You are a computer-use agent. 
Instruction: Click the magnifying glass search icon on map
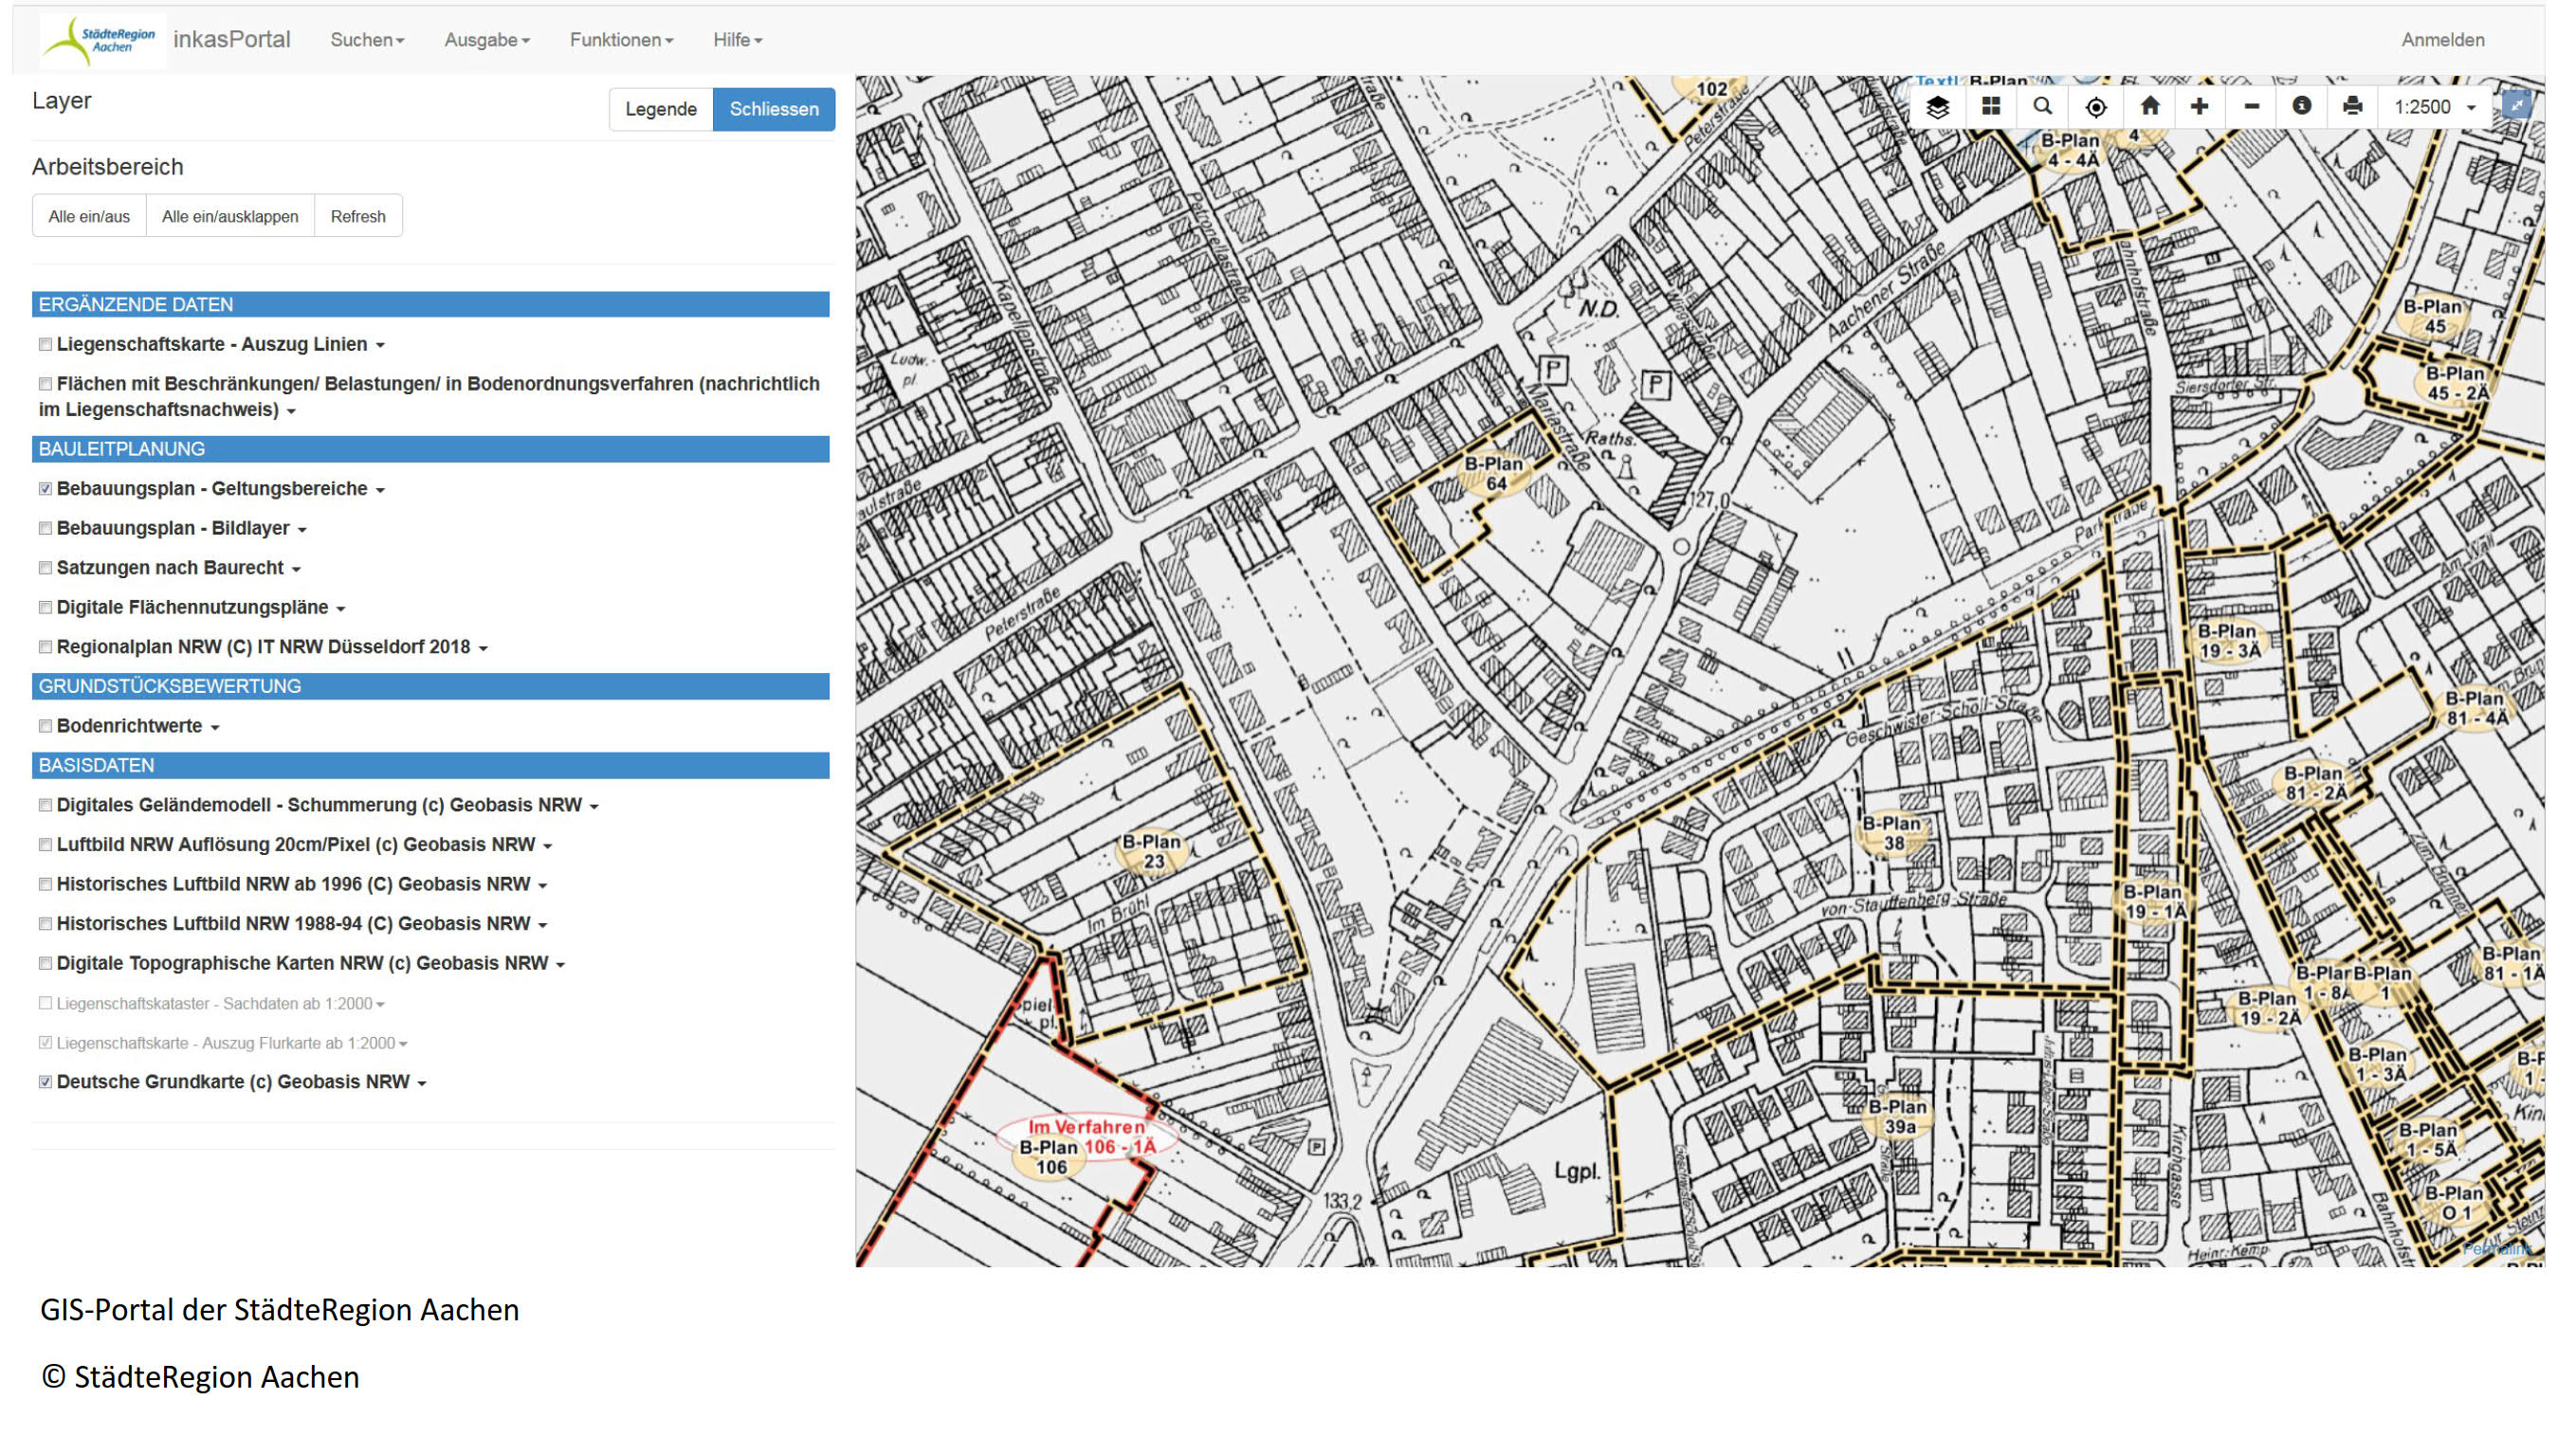click(x=2042, y=107)
